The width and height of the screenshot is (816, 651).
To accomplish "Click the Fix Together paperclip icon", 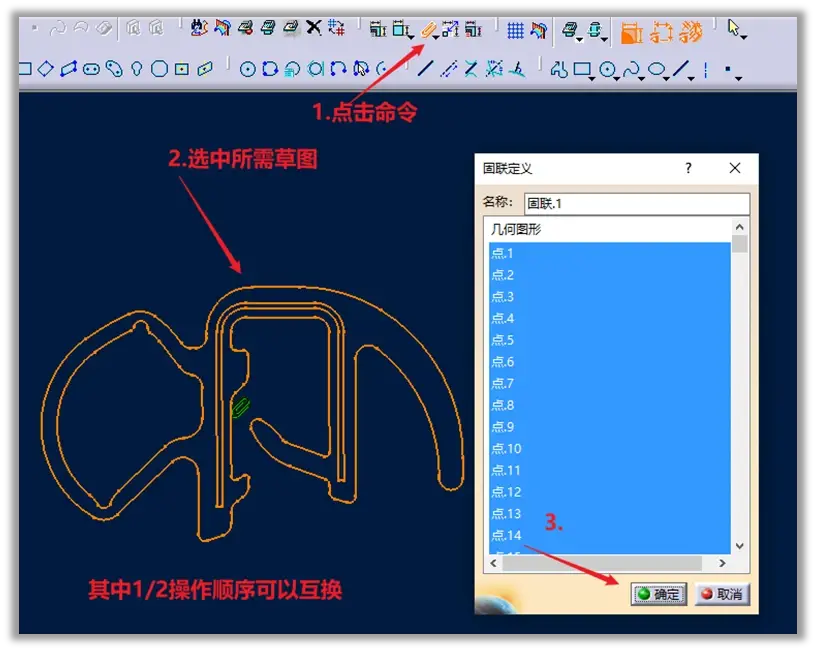I will (x=428, y=30).
